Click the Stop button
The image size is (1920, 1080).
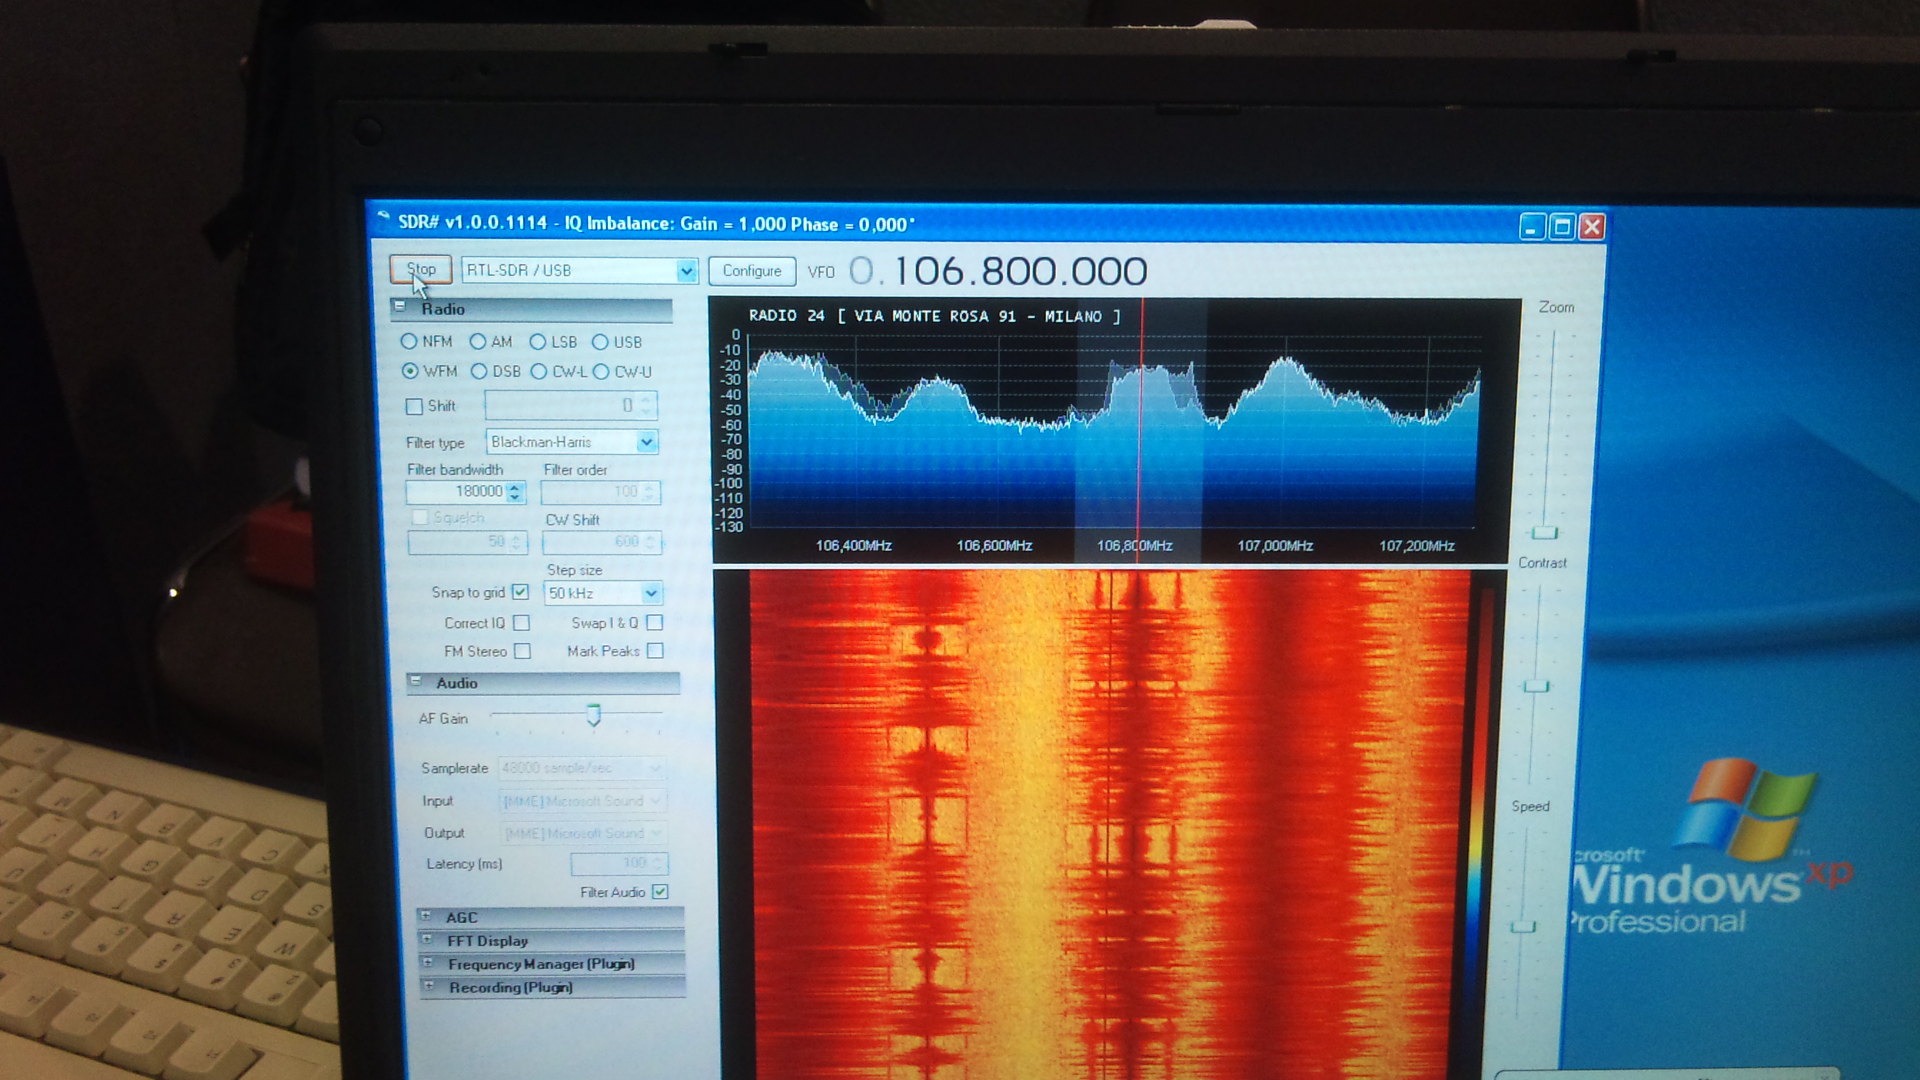[x=420, y=269]
